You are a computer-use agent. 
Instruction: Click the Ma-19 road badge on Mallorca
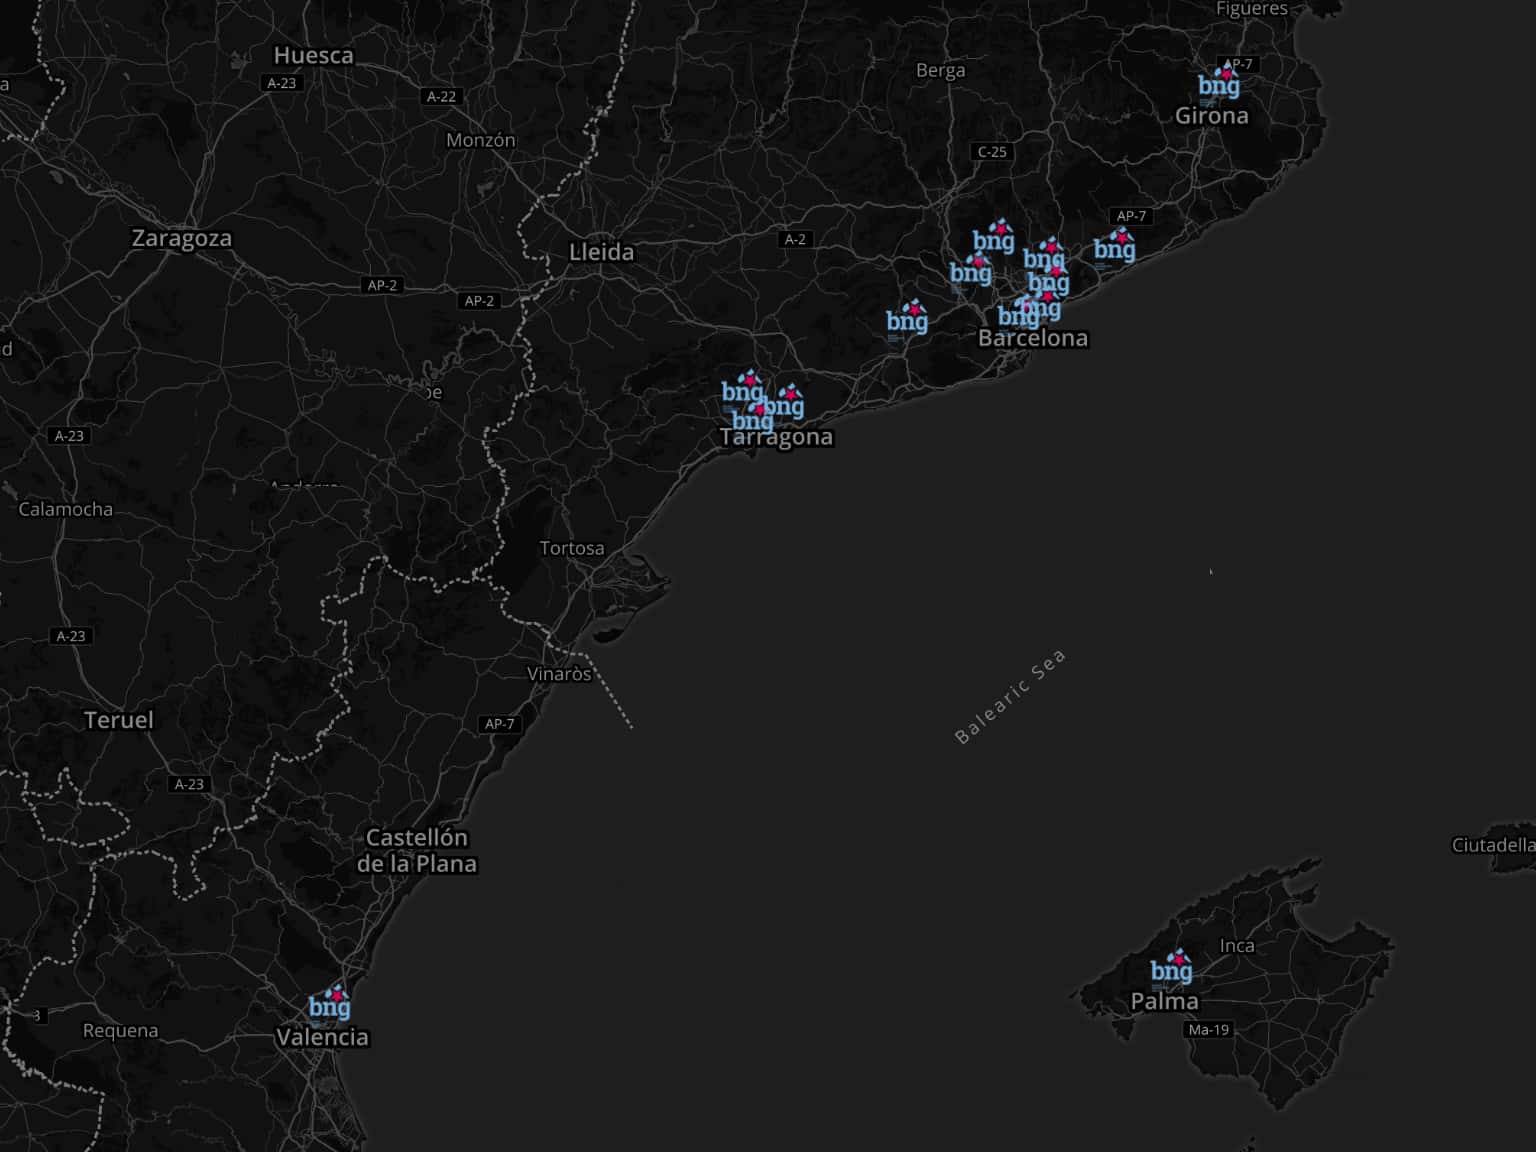pyautogui.click(x=1208, y=1029)
